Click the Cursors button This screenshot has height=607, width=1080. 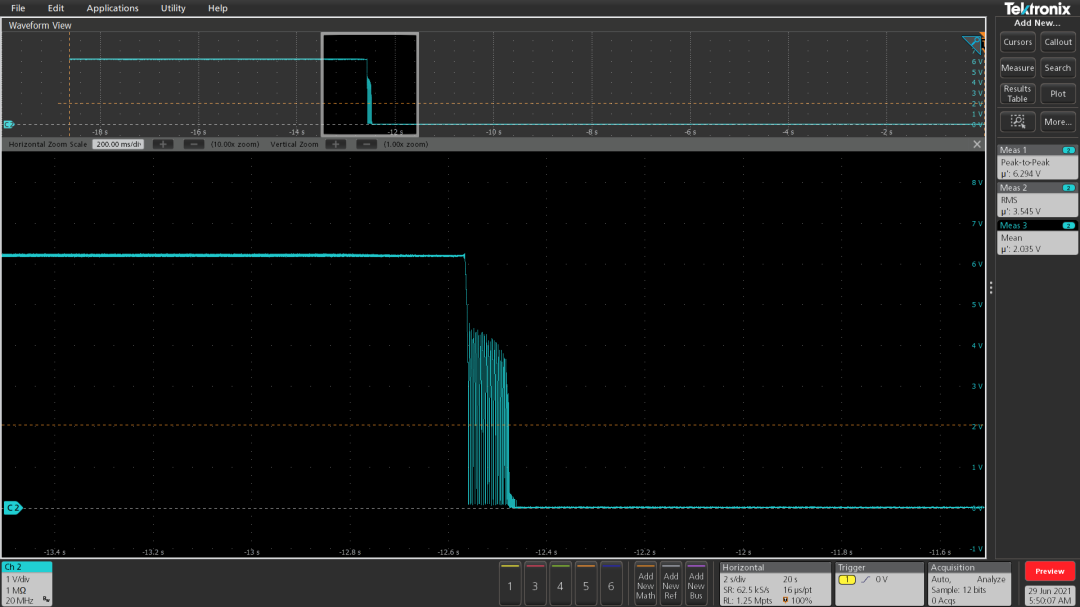point(1017,42)
